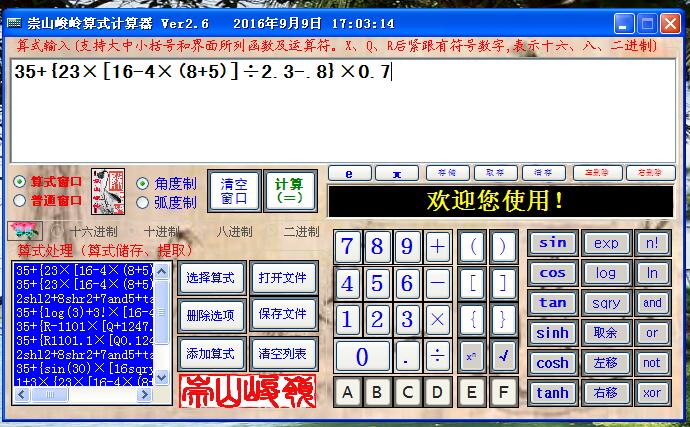690x427 pixels.
Task: Select the 弧度制 radian mode
Action: click(166, 202)
